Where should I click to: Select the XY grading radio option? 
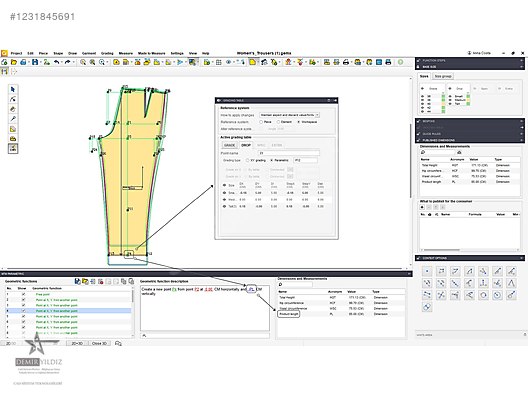coord(248,160)
